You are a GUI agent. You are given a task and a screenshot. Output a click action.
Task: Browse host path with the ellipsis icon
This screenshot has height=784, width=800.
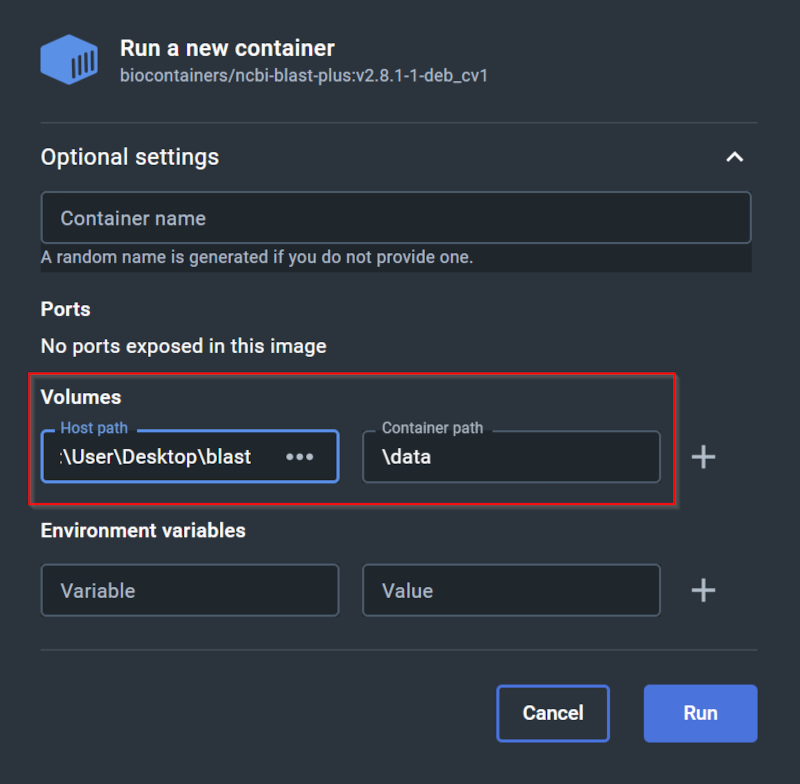pos(299,457)
